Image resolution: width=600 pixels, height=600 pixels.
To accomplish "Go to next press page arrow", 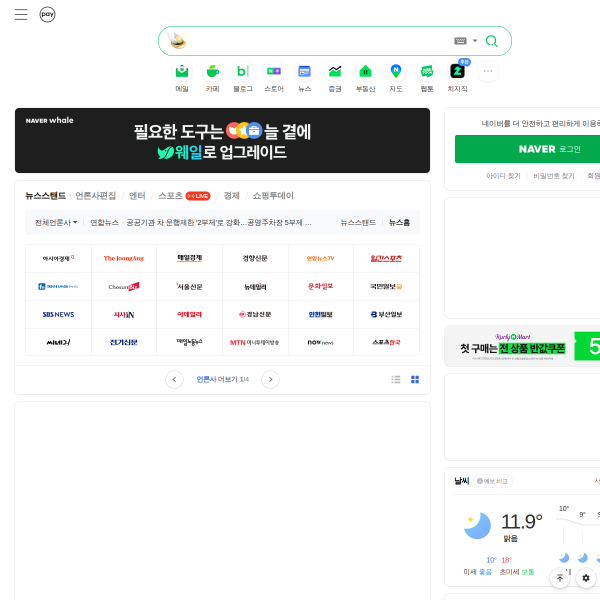I will coord(271,380).
